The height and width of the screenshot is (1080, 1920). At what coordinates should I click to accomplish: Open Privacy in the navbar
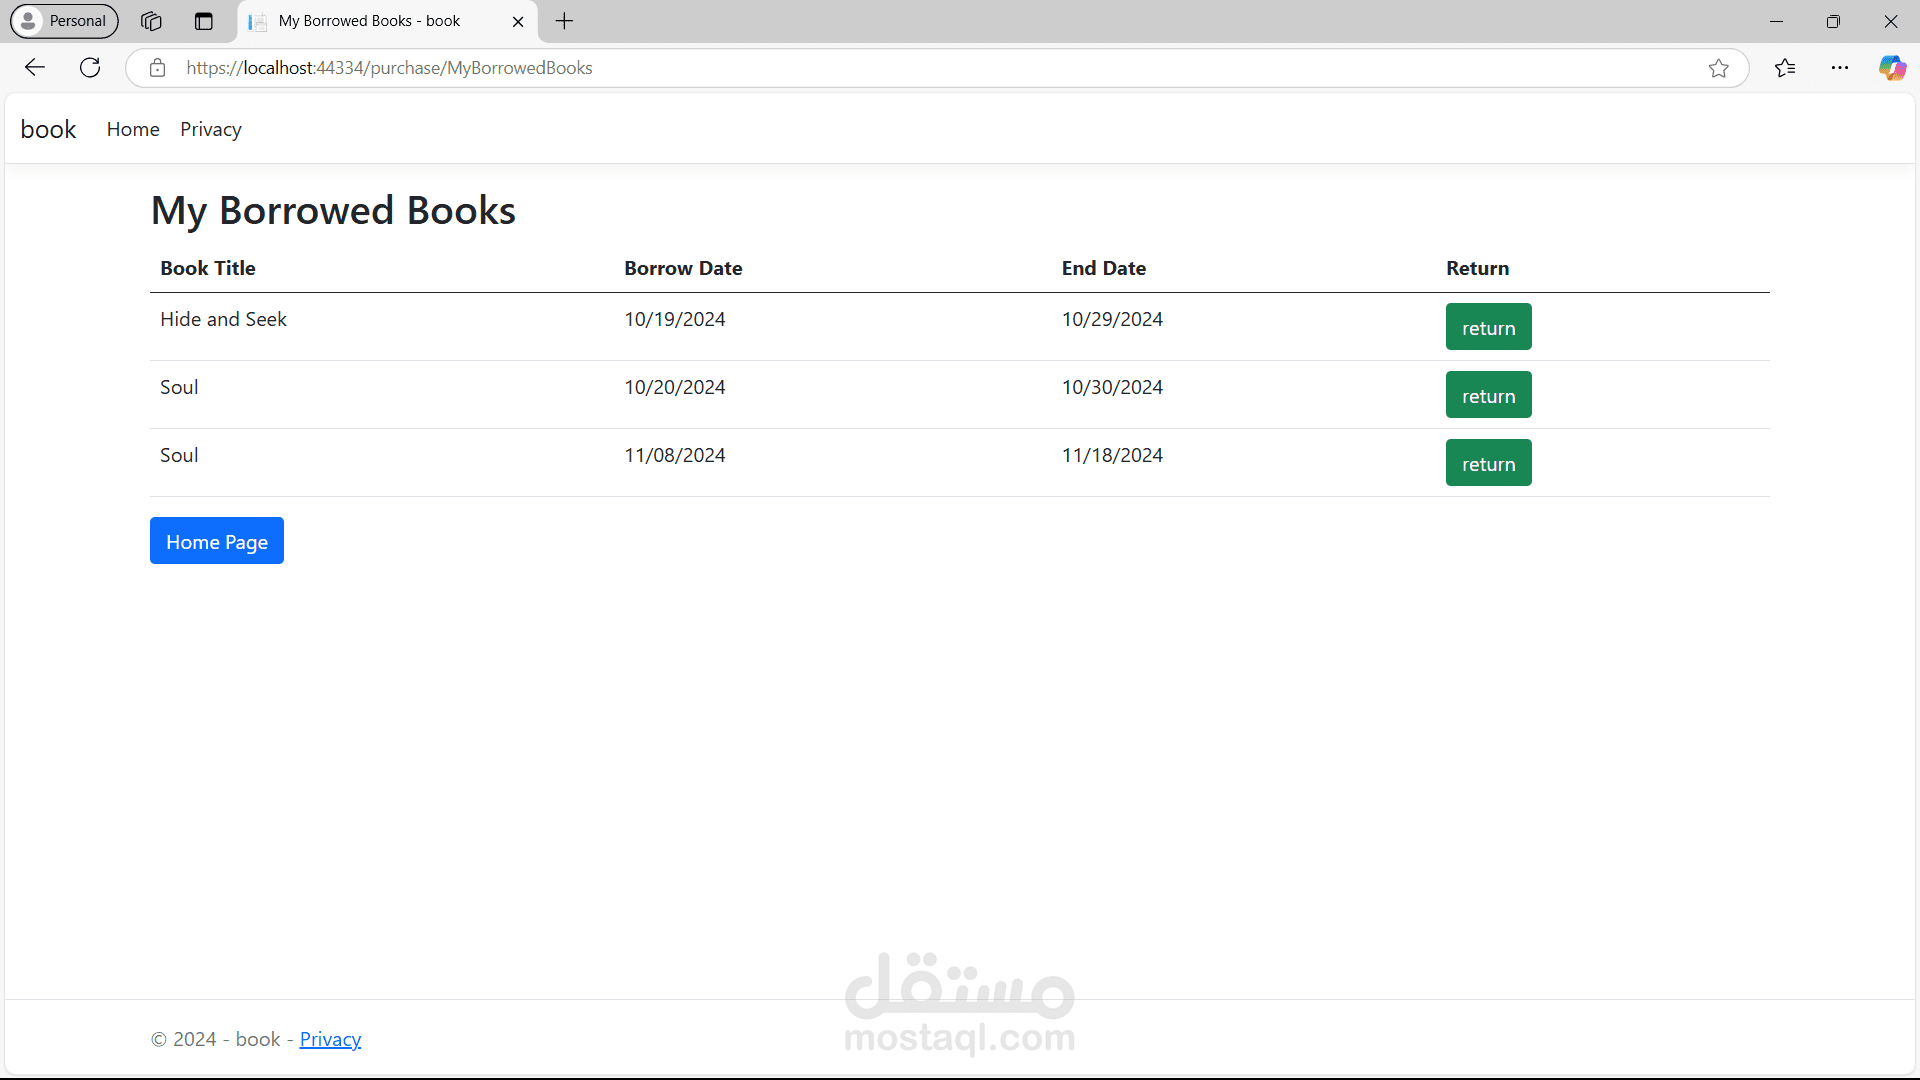(211, 129)
